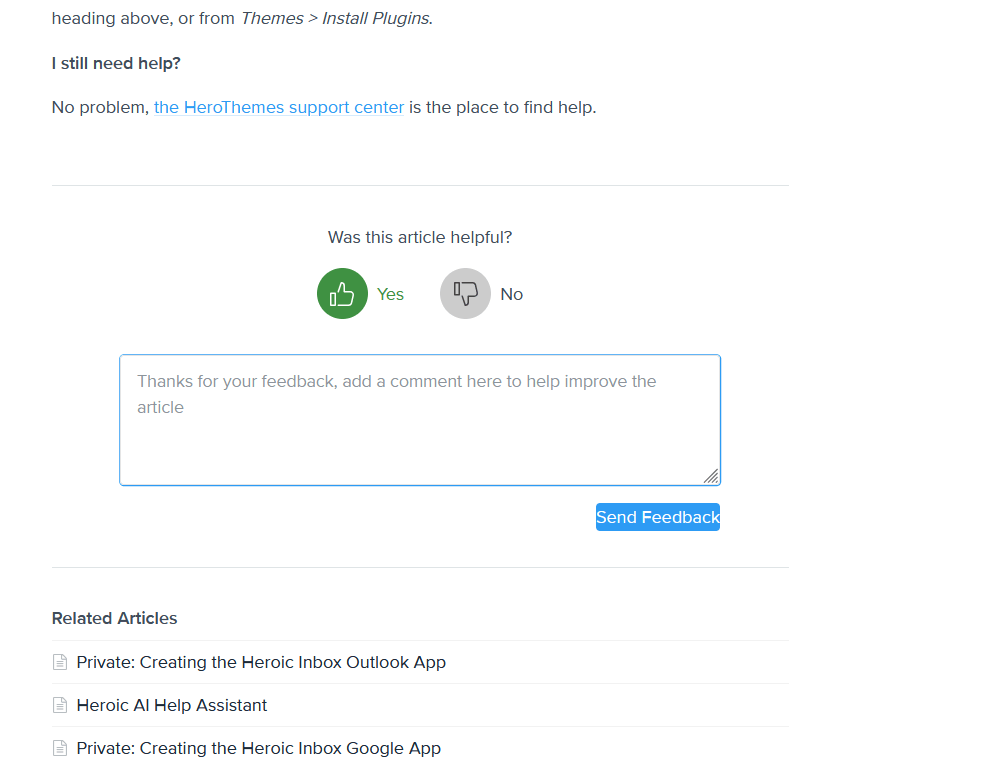Click the comment box resize handle

[711, 476]
